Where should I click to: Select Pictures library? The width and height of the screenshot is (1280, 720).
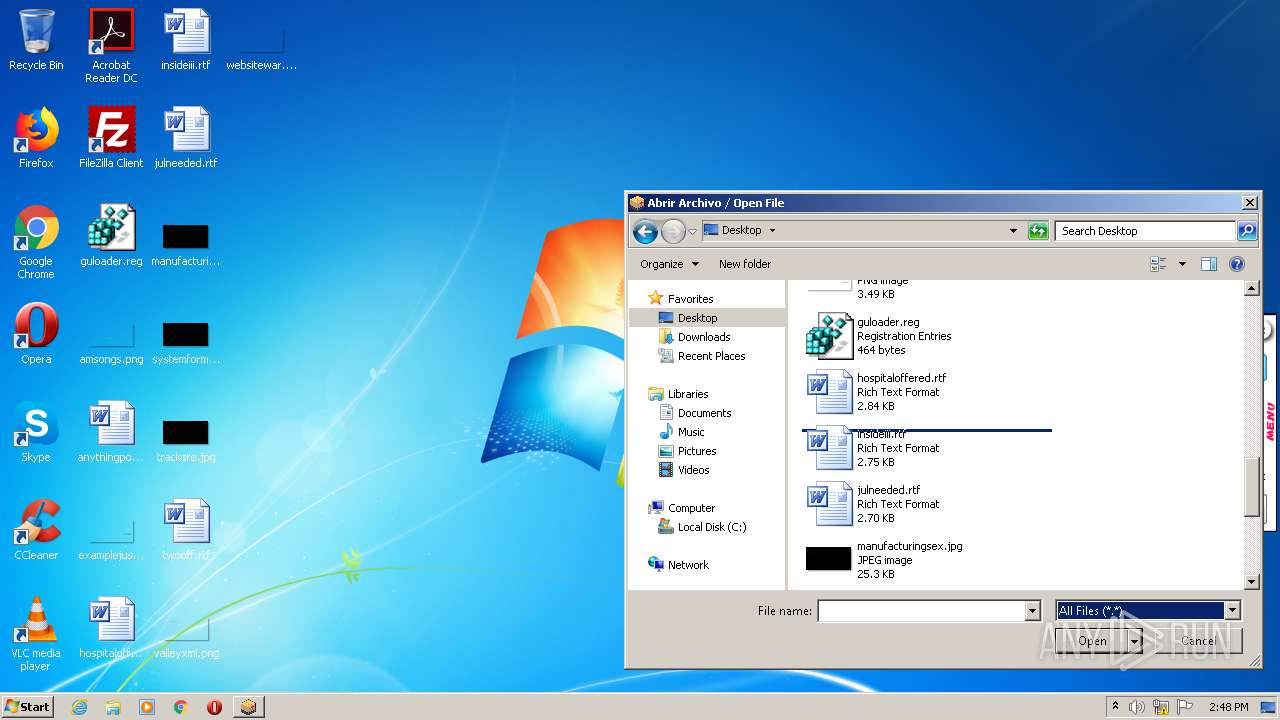tap(687, 451)
